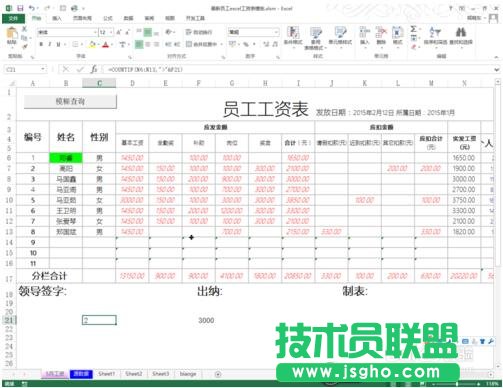The height and width of the screenshot is (388, 503).
Task: Open the number format combo box
Action: pos(253,32)
